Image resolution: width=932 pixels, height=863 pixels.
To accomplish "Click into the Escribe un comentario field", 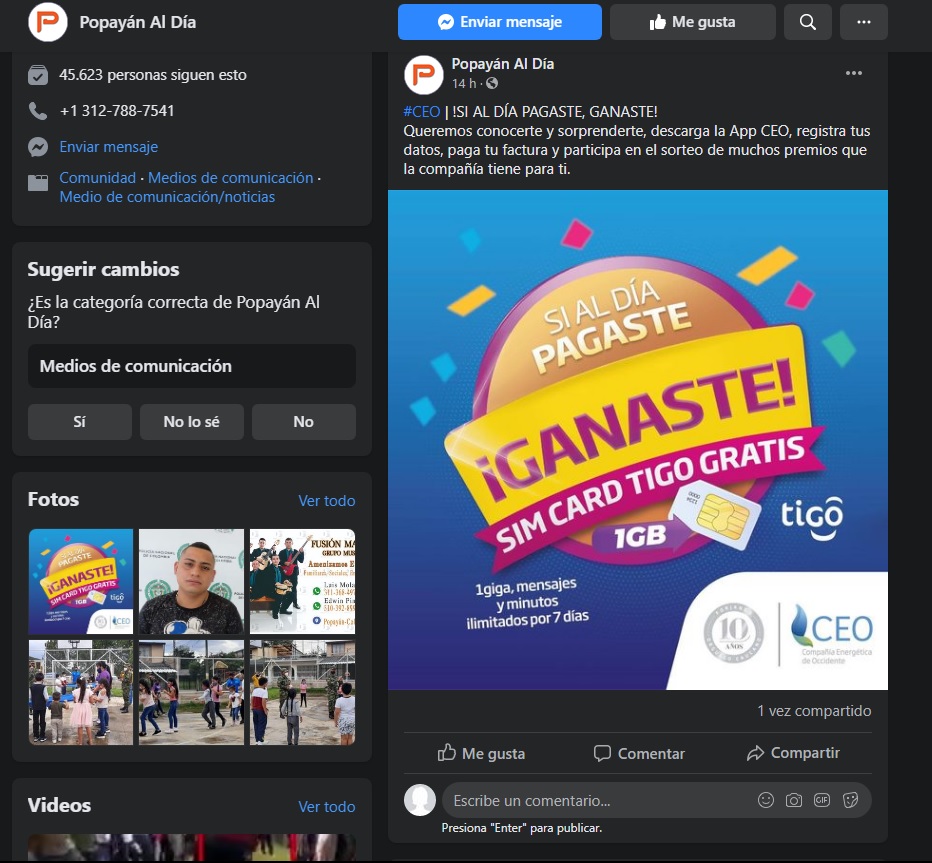I will point(657,800).
